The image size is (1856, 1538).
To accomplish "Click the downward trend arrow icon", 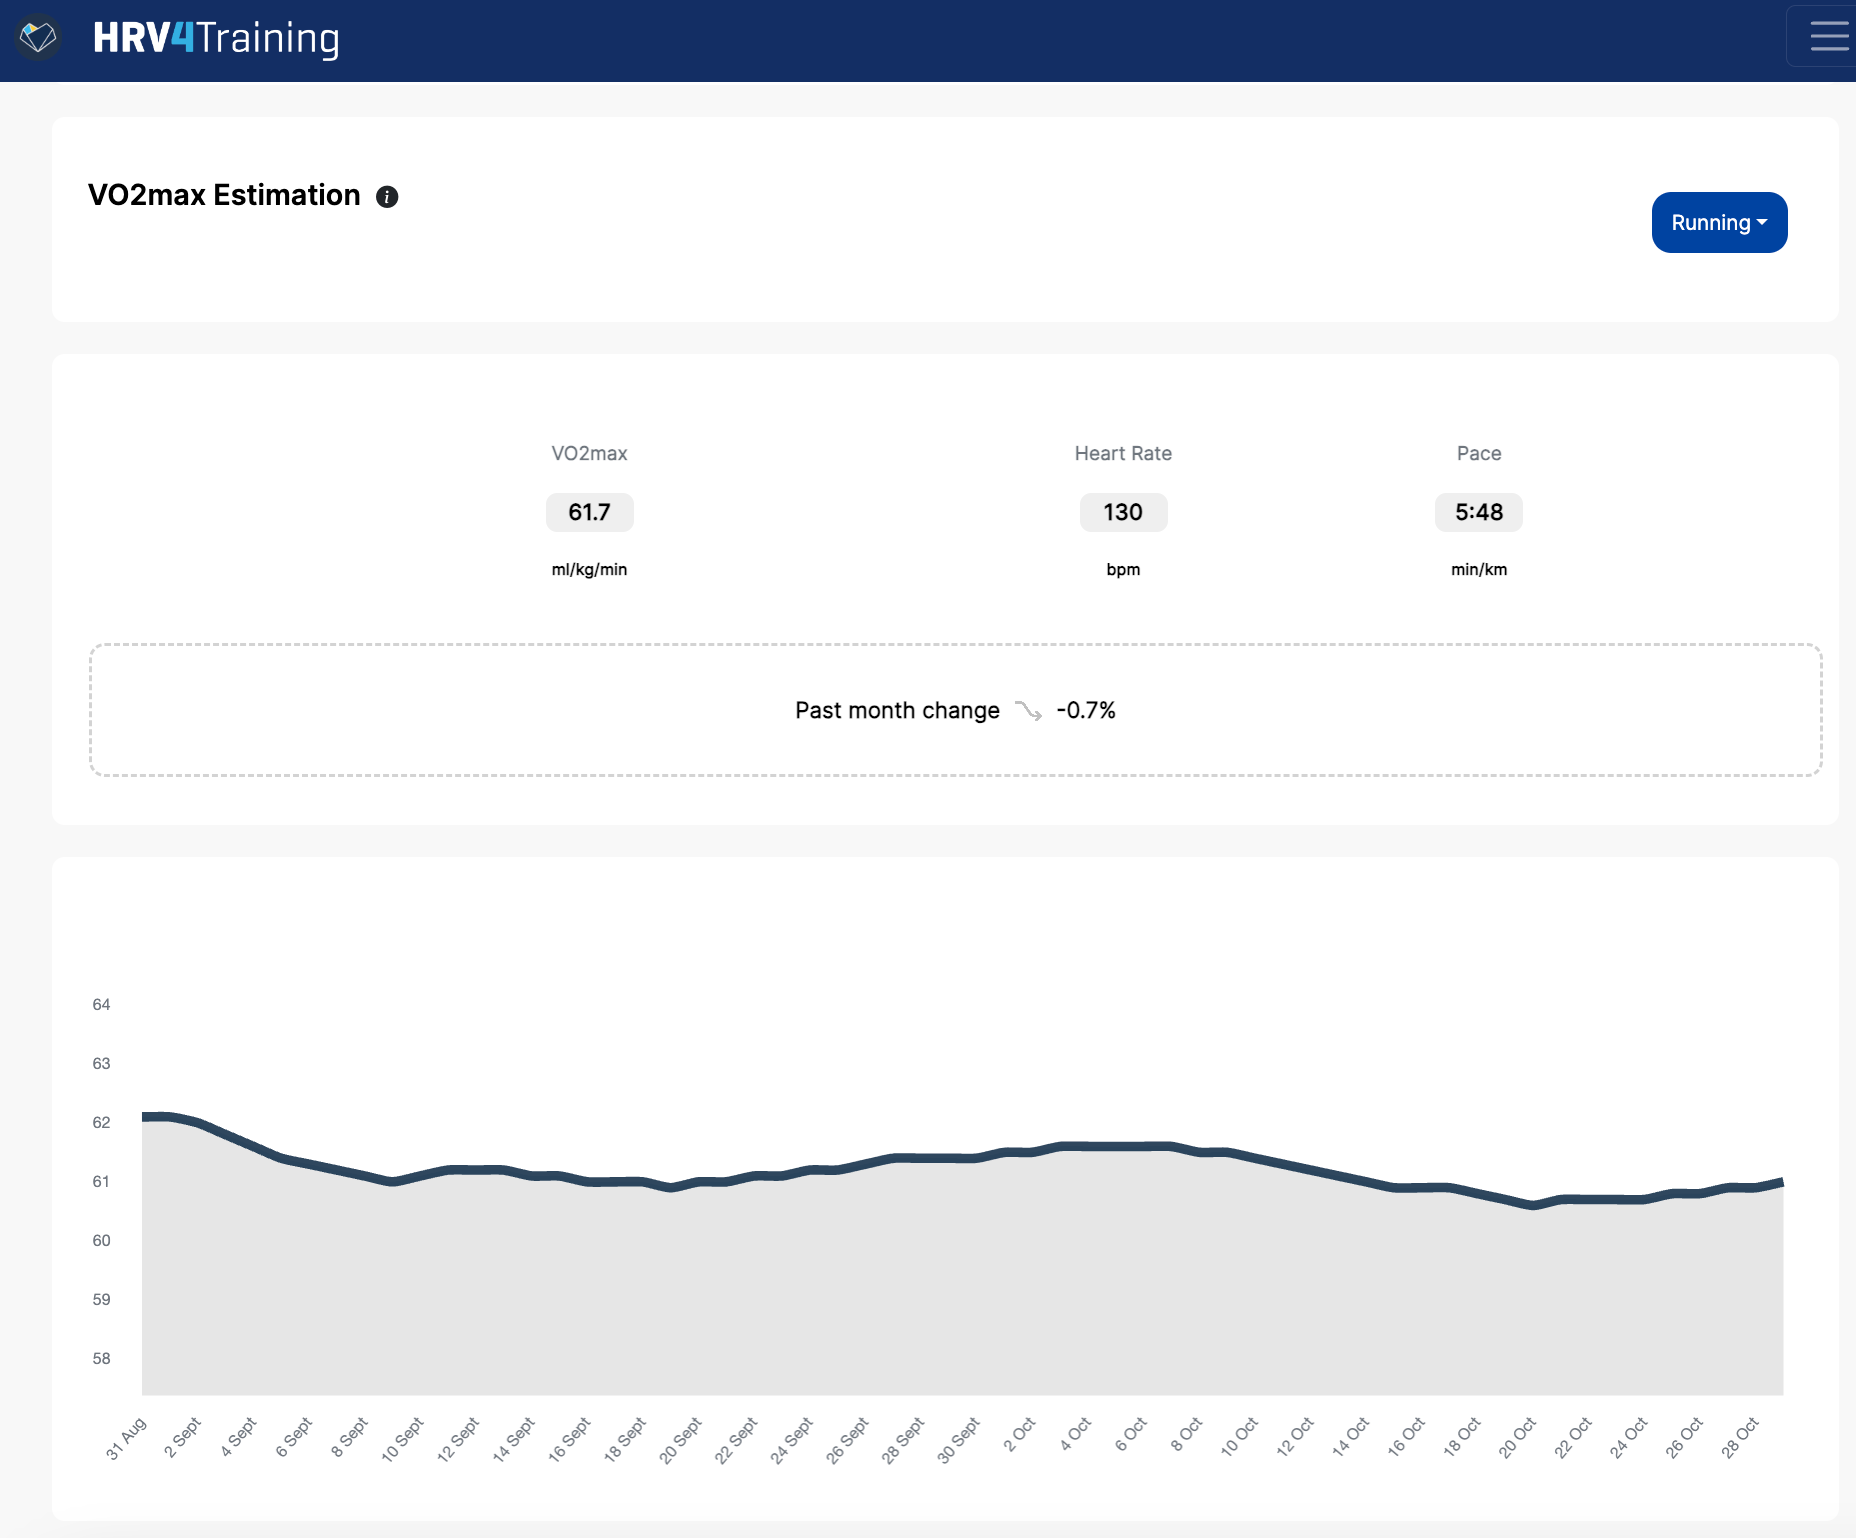I will coord(1029,710).
